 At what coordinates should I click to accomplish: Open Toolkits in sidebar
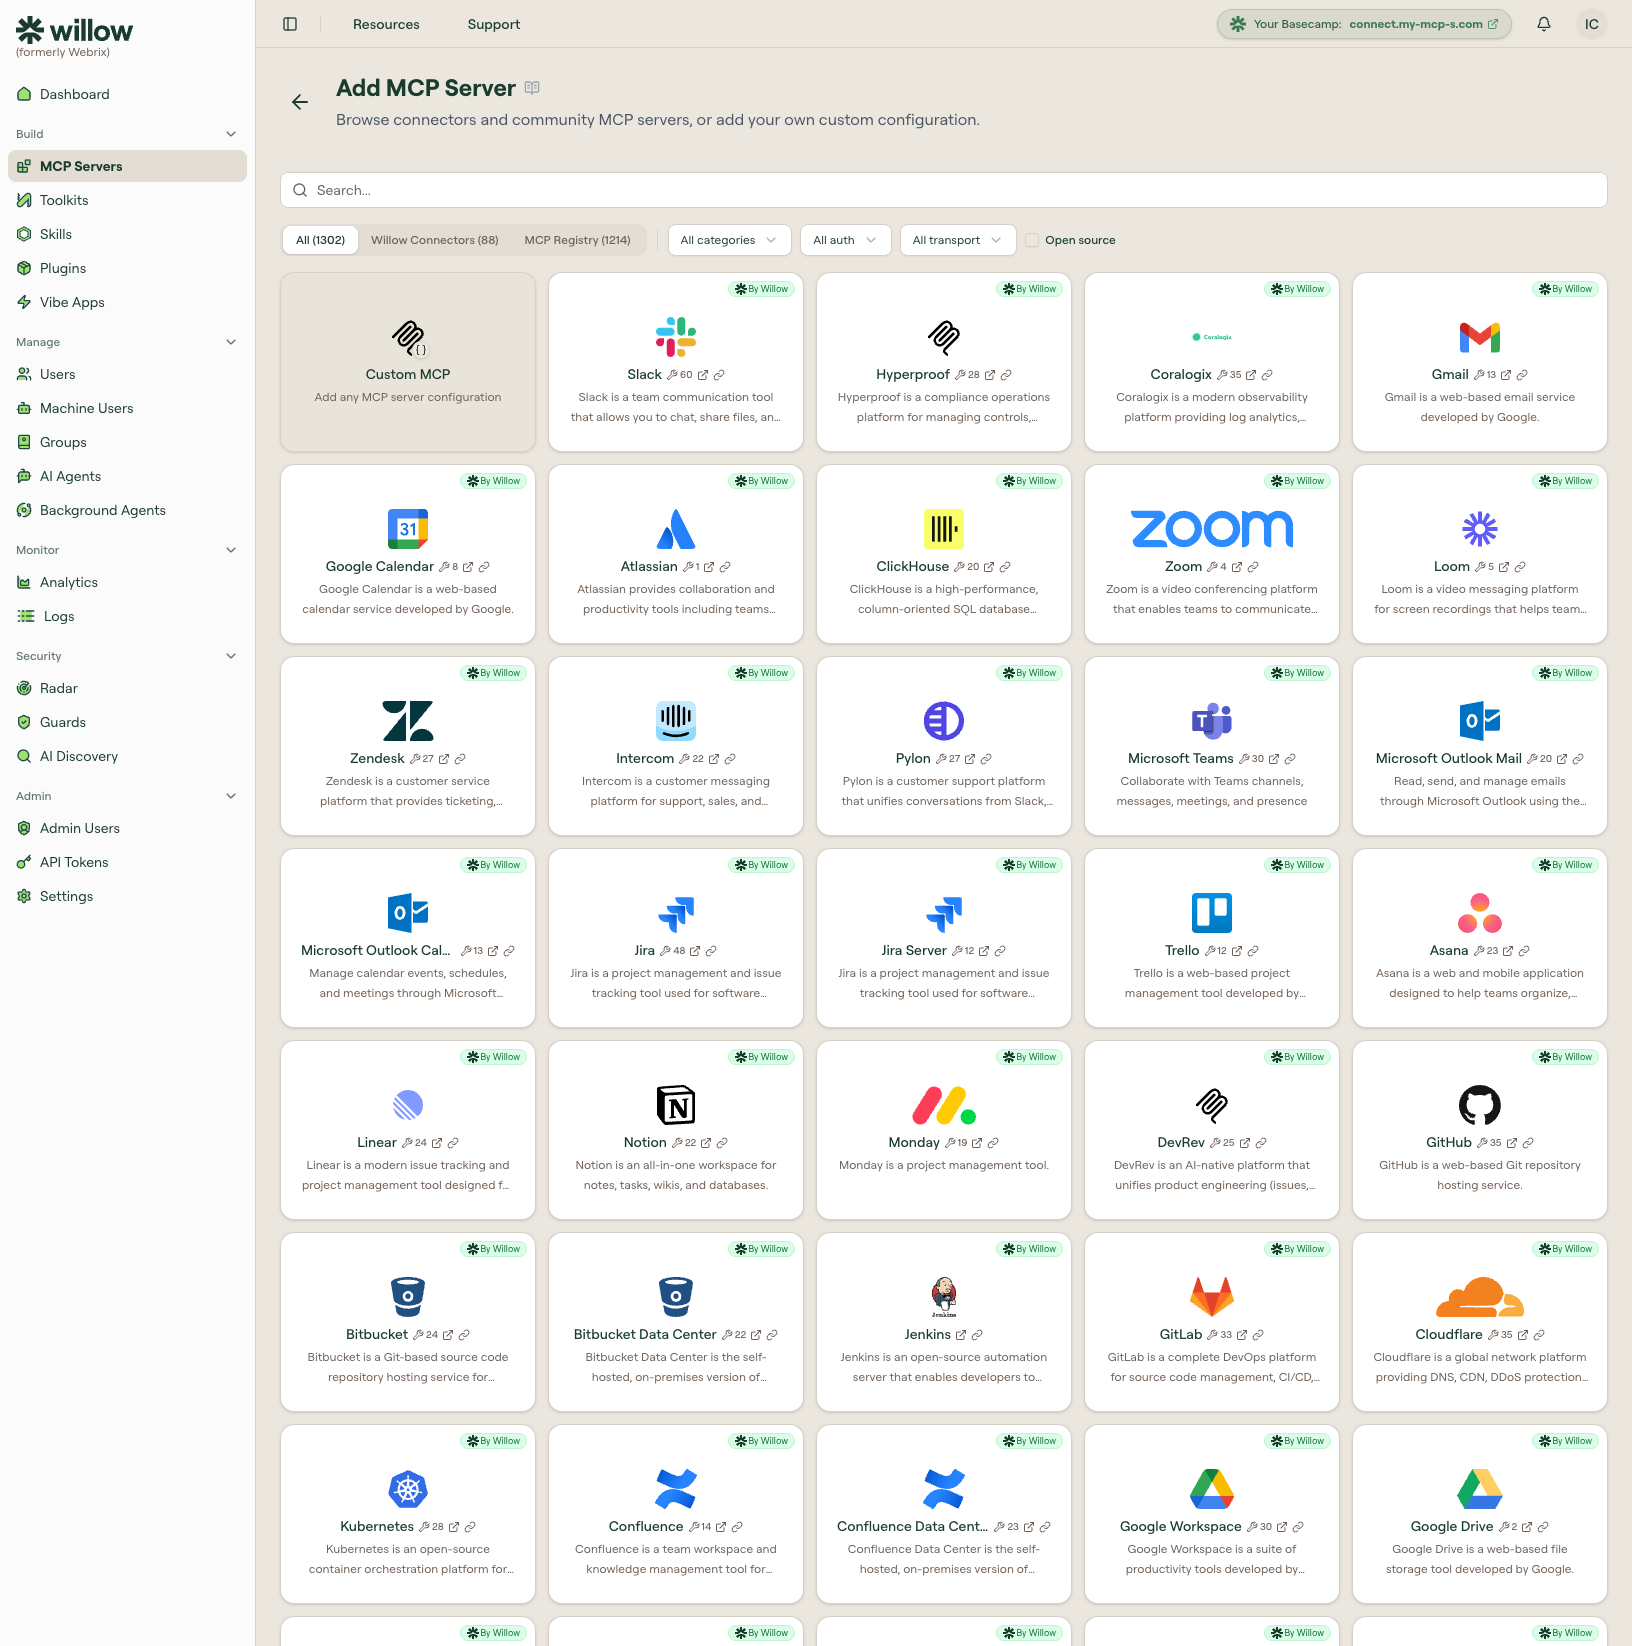127,200
